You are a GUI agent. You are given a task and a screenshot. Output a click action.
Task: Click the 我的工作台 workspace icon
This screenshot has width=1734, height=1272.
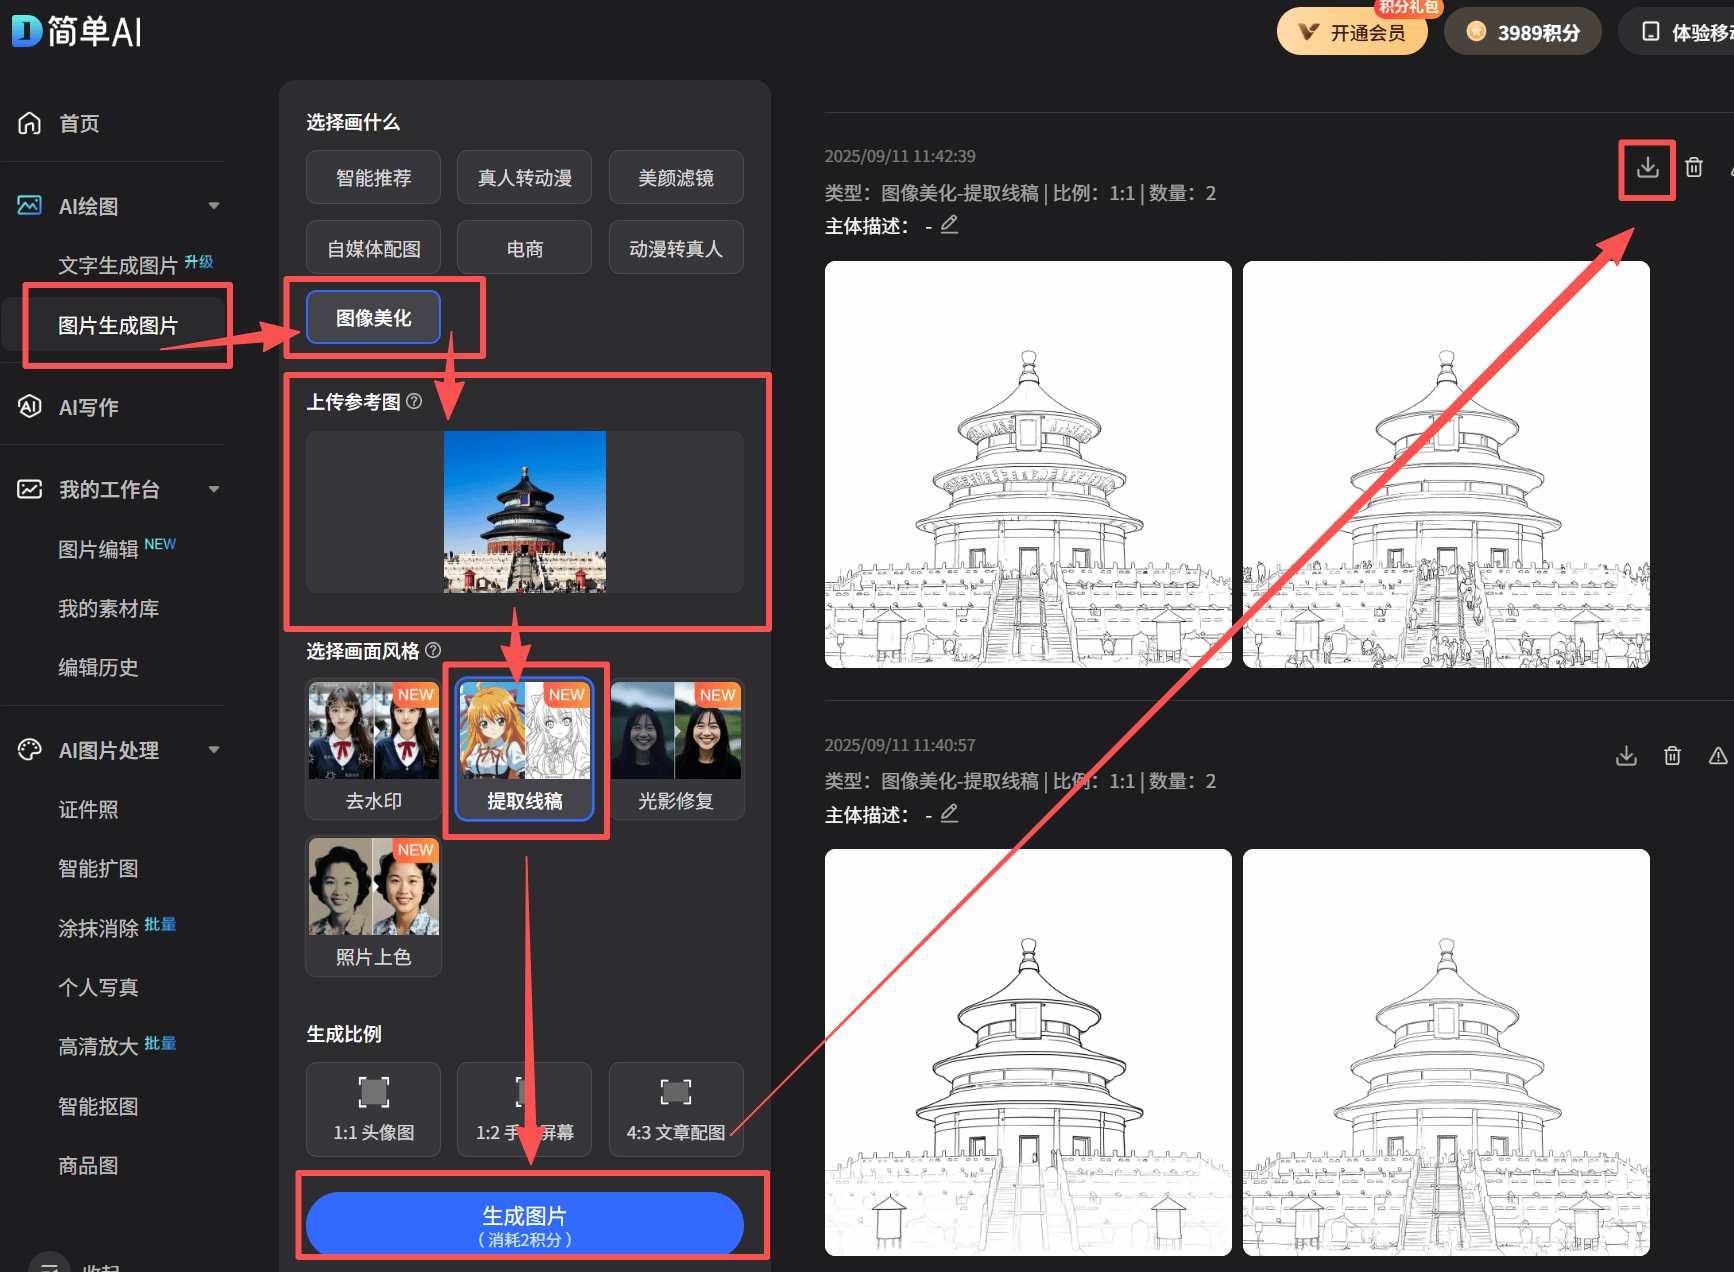pos(29,489)
